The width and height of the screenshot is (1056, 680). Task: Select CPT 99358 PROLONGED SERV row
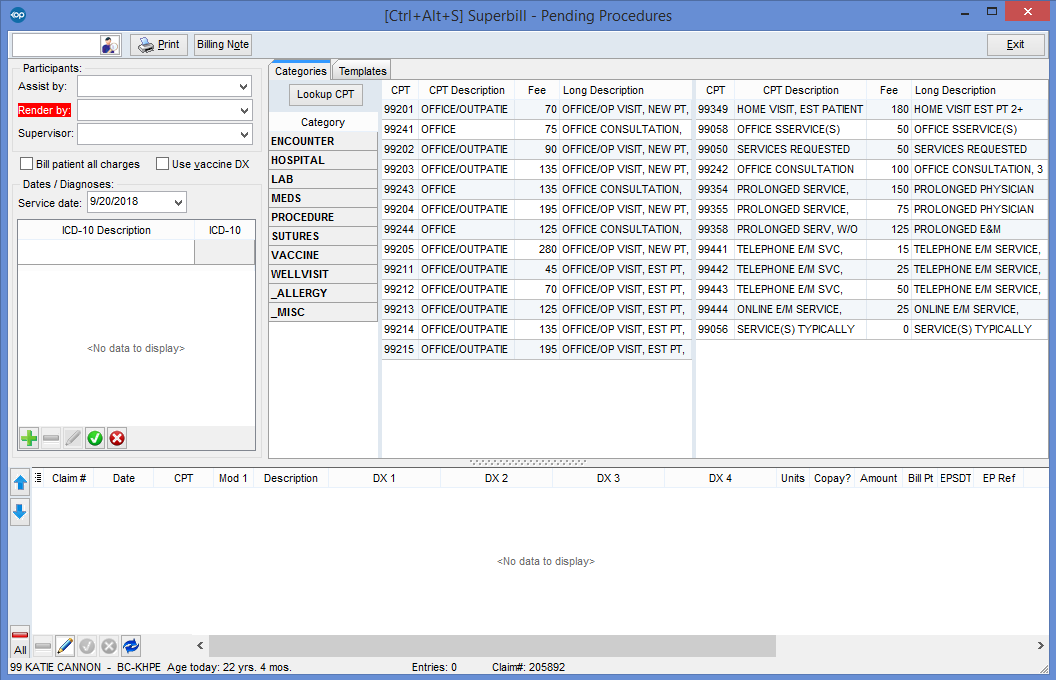pos(871,229)
